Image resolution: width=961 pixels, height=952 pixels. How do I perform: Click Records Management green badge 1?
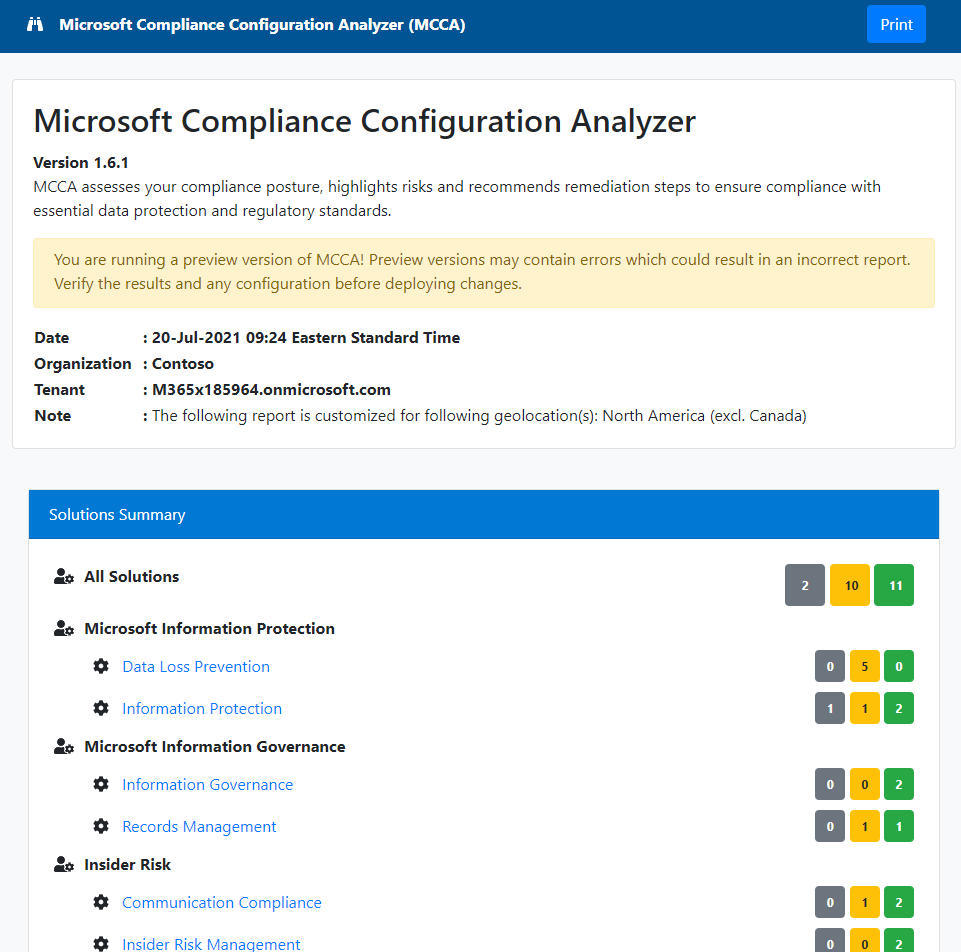[x=899, y=826]
